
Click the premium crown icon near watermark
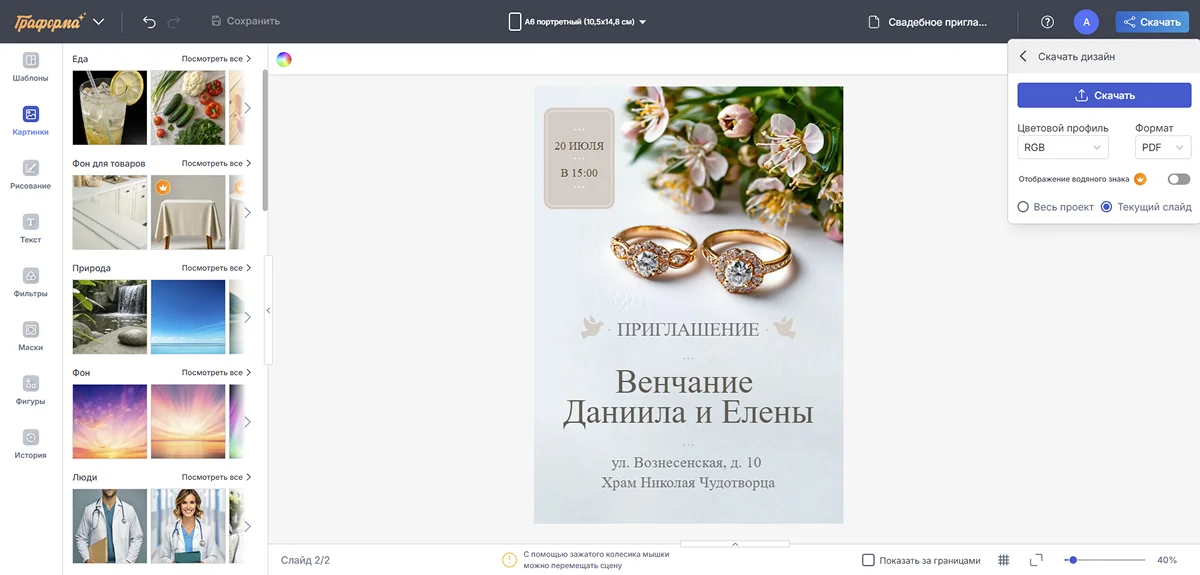1140,179
